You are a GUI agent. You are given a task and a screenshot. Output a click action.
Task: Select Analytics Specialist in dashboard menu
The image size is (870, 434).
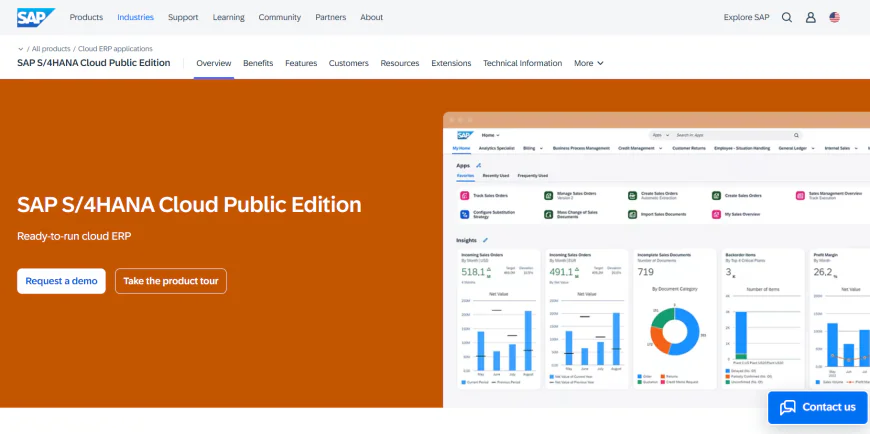[497, 148]
